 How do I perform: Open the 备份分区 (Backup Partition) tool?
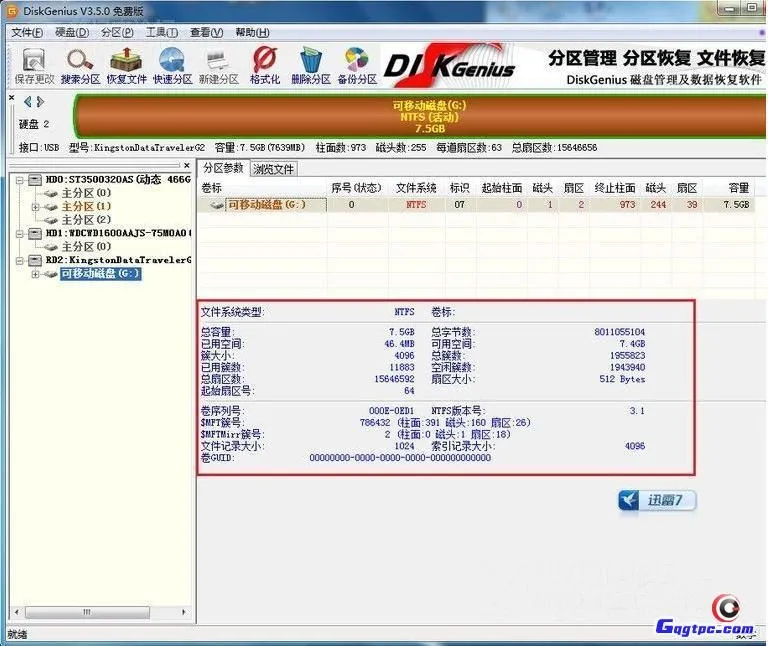[x=356, y=64]
